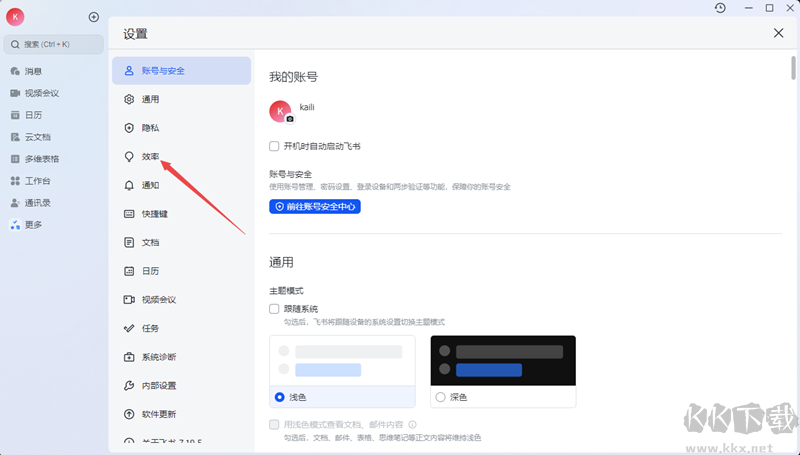Image resolution: width=800 pixels, height=455 pixels.
Task: Maximize the Feishu window
Action: click(x=769, y=8)
